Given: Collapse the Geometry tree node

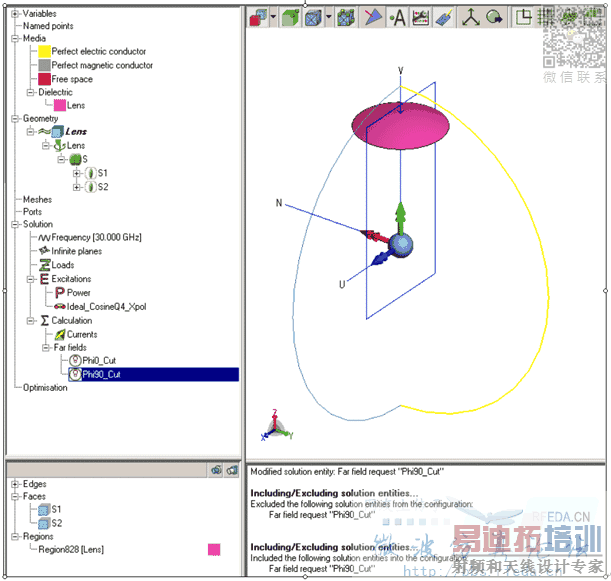Looking at the screenshot, I should [15, 118].
